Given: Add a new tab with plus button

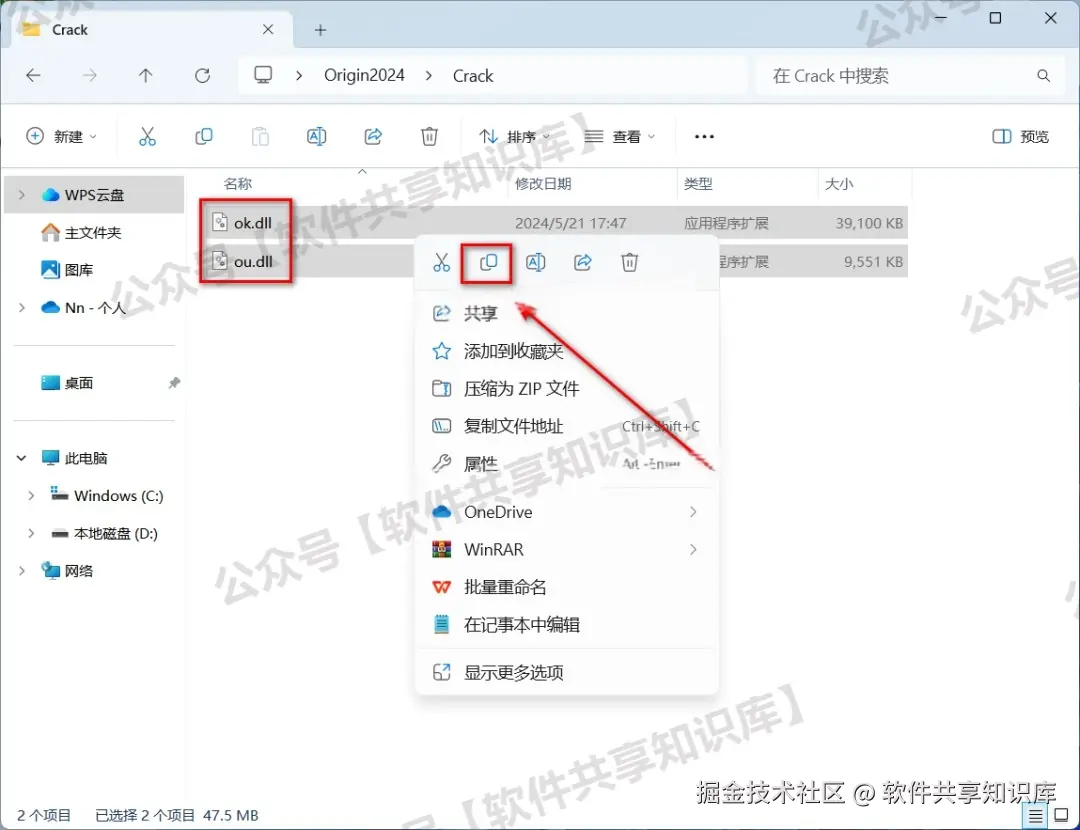Looking at the screenshot, I should pyautogui.click(x=320, y=30).
